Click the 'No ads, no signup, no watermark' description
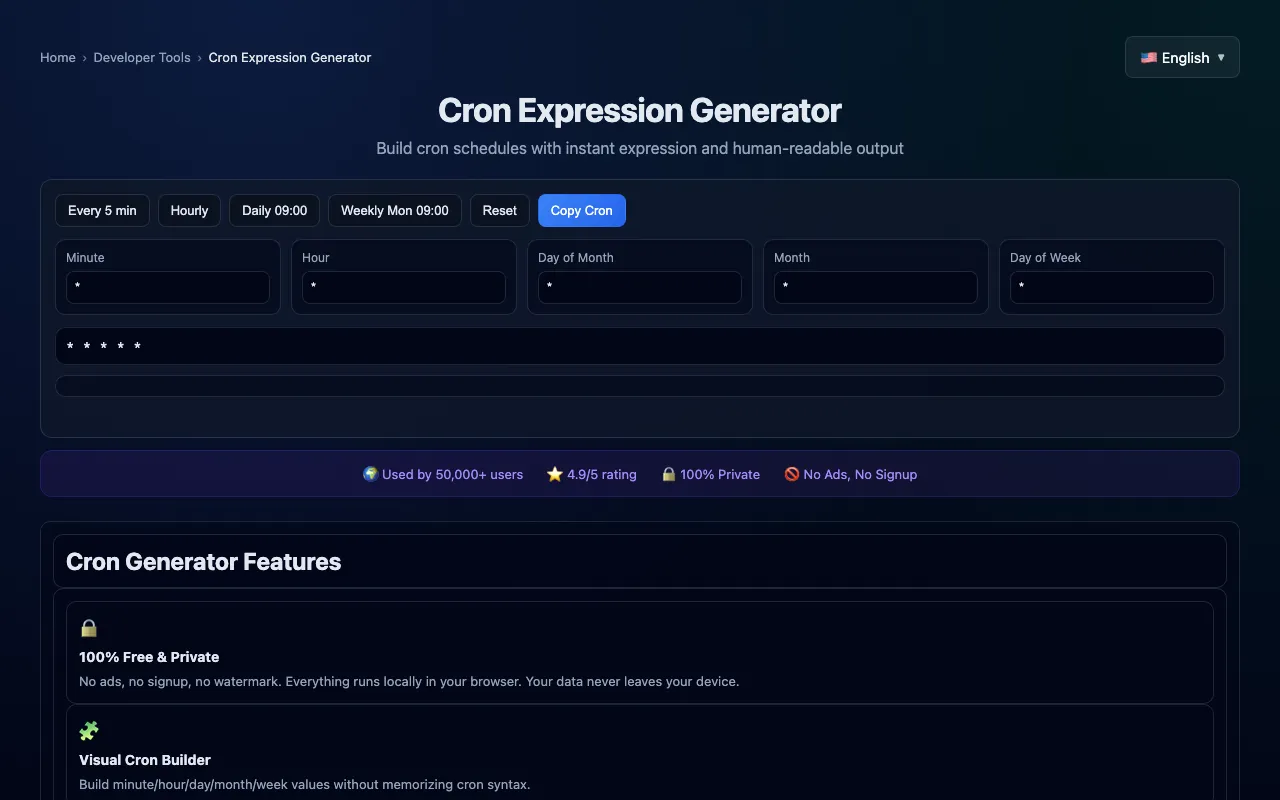 (409, 682)
